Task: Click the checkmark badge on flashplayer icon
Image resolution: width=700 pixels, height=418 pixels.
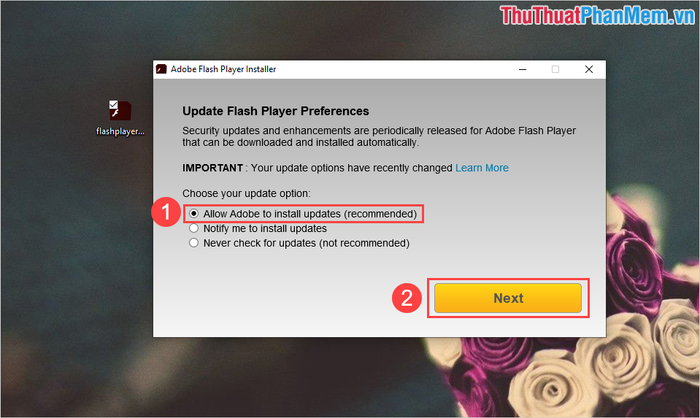Action: pos(113,104)
